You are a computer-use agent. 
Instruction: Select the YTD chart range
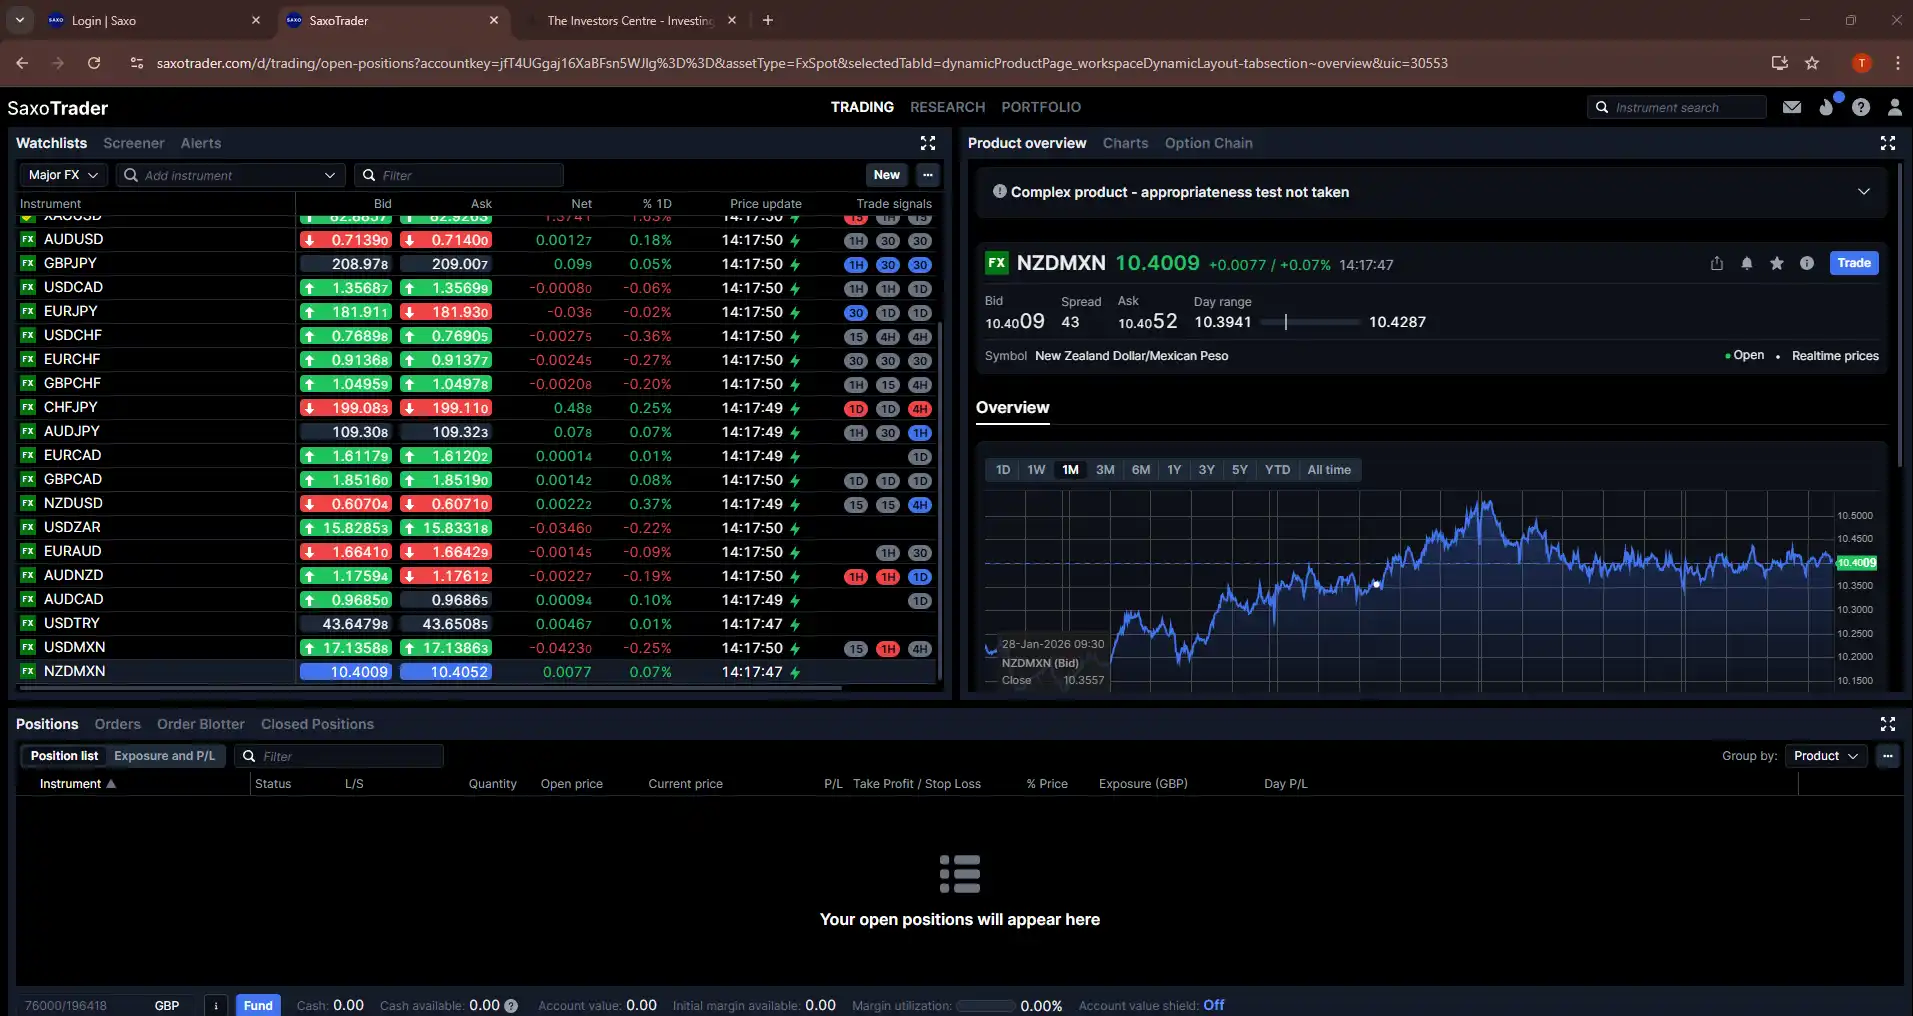coord(1277,470)
